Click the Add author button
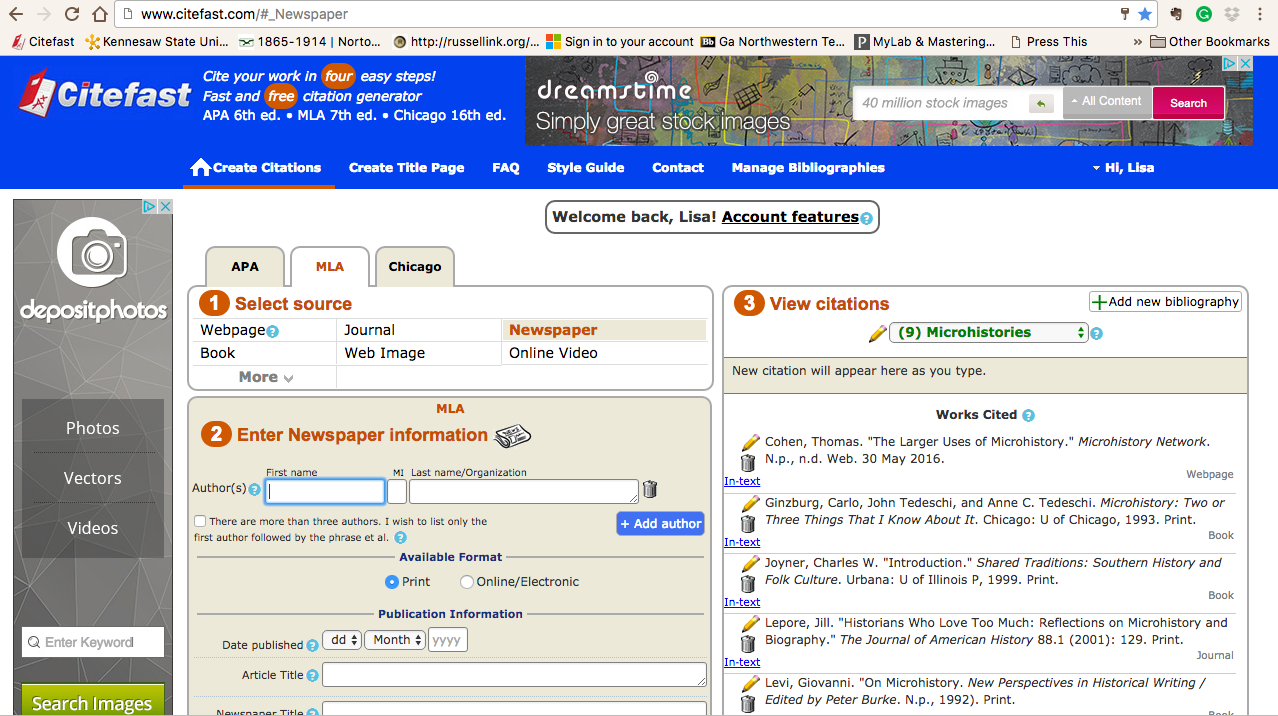Image resolution: width=1278 pixels, height=716 pixels. click(660, 524)
